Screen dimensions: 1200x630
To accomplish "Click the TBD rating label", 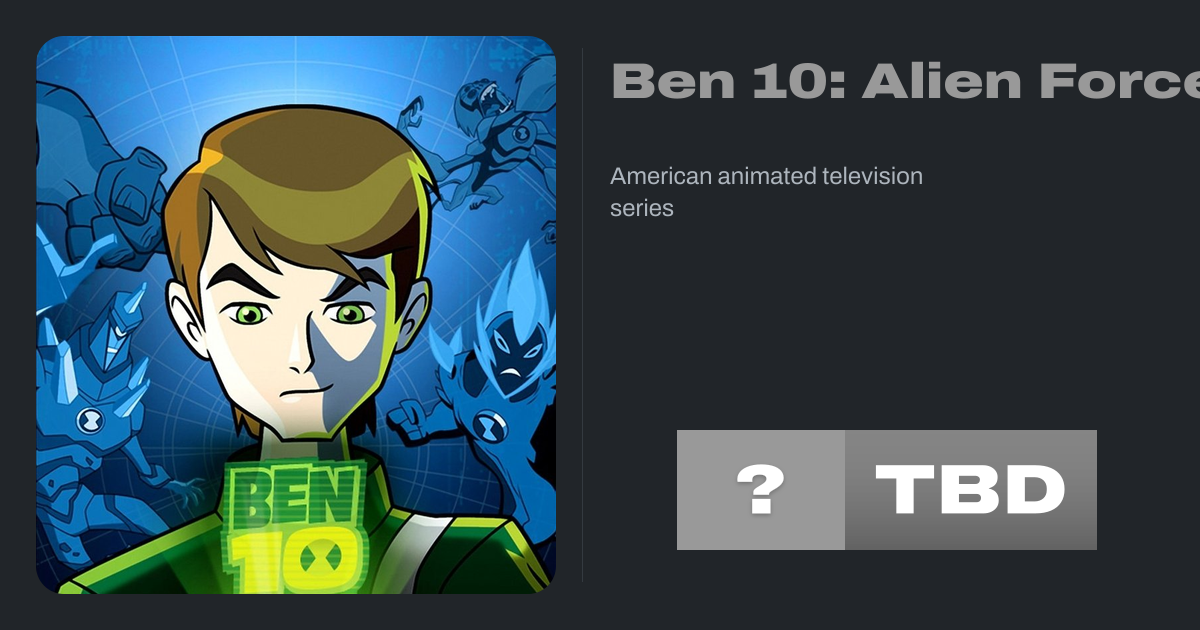I will [971, 490].
